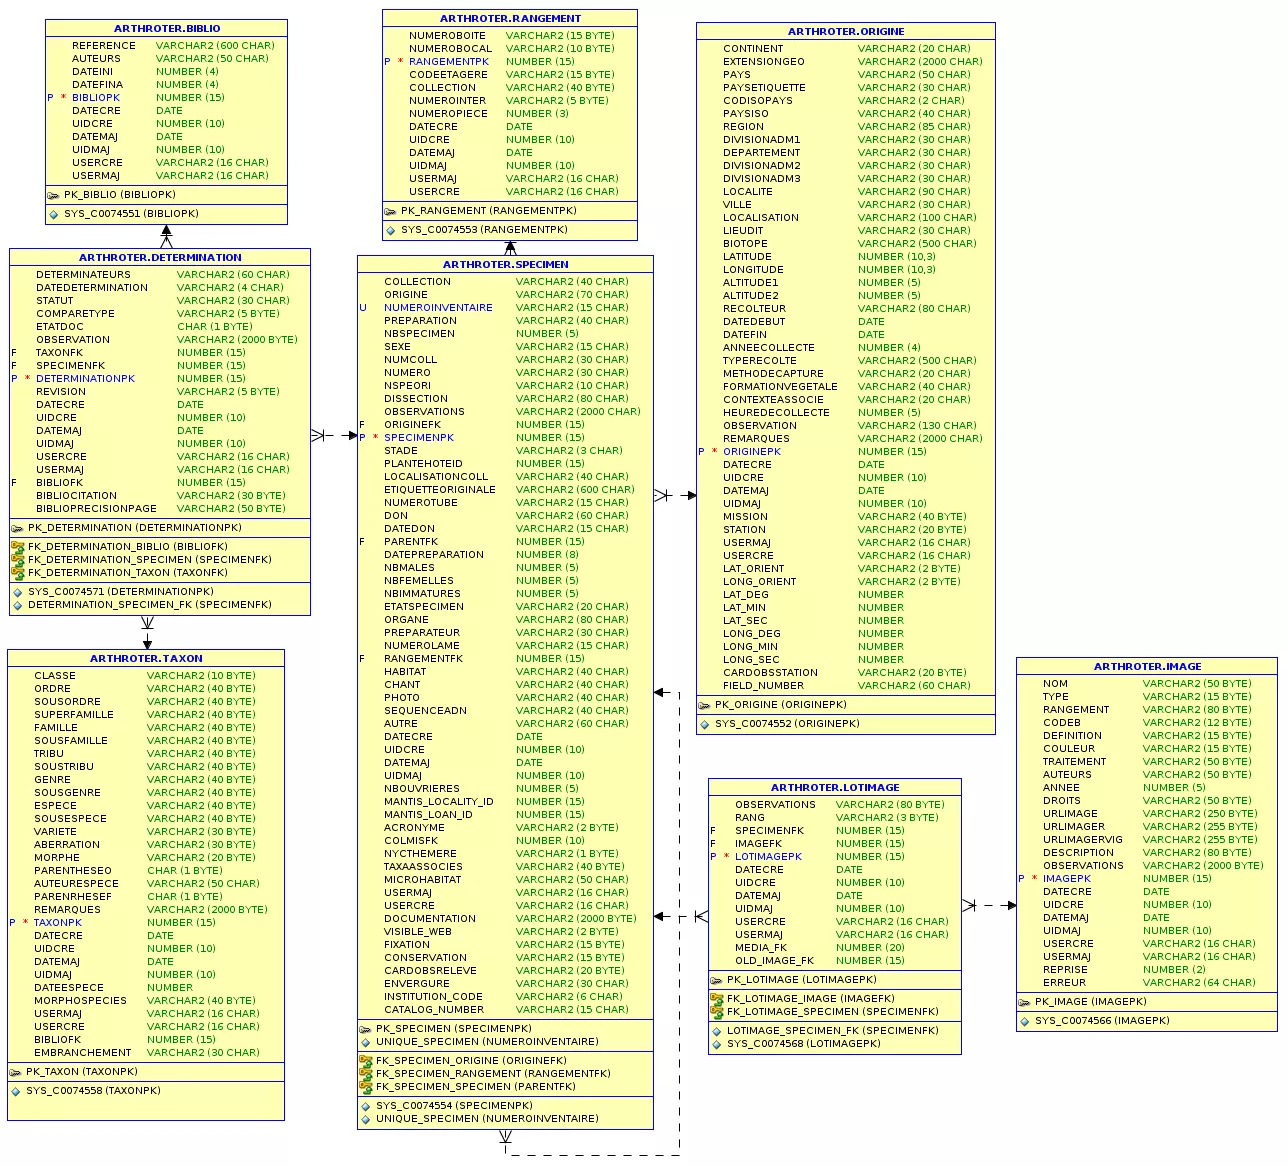Click the ETIQUETTEORIGINALE column in SPECIMEN

440,490
